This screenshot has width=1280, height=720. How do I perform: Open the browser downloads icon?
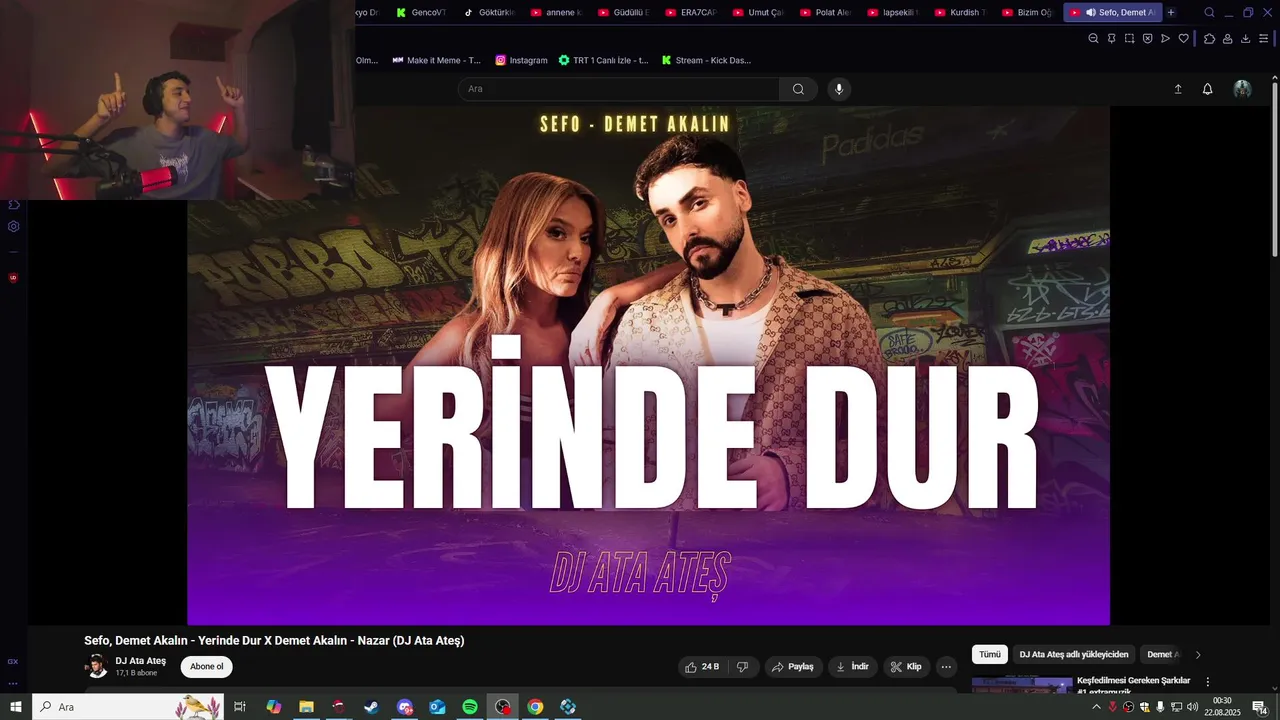[x=1245, y=39]
